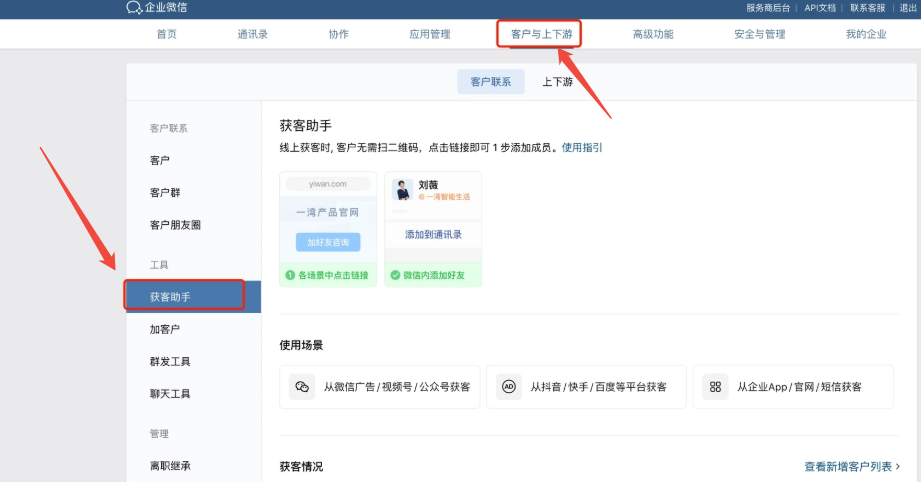Click the yiwan.com address bar in preview
Screen dimensions: 921x482
coord(328,184)
